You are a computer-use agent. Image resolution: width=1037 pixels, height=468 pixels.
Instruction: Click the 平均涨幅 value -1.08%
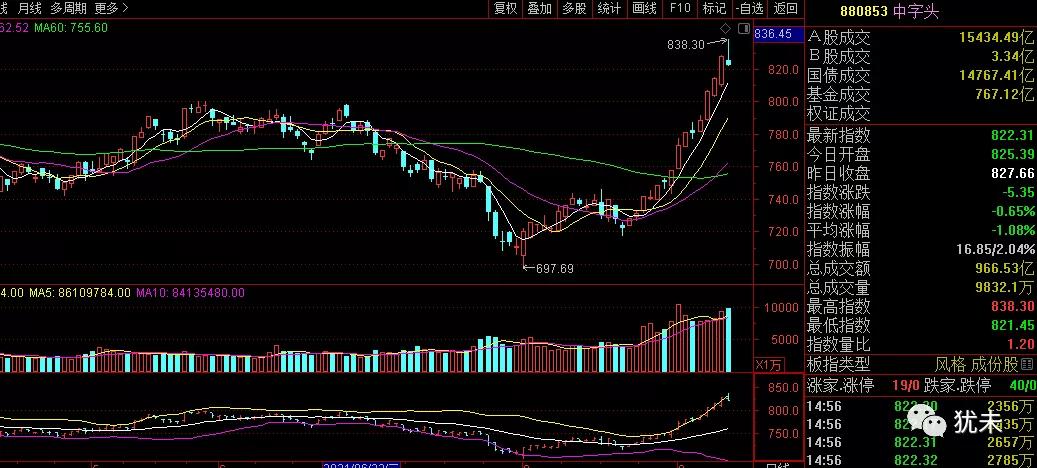pyautogui.click(x=1013, y=231)
